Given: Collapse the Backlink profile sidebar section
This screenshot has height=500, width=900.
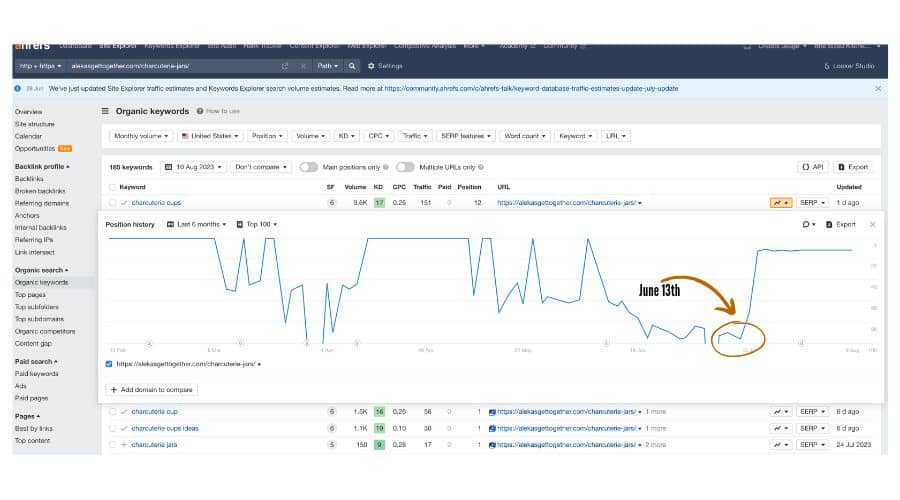Looking at the screenshot, I should tap(42, 166).
